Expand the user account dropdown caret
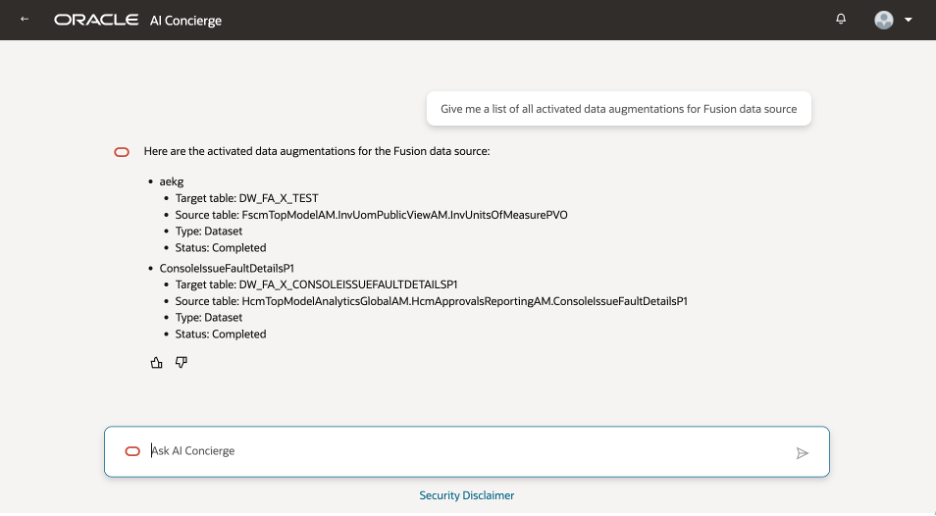The width and height of the screenshot is (936, 516). pyautogui.click(x=908, y=20)
